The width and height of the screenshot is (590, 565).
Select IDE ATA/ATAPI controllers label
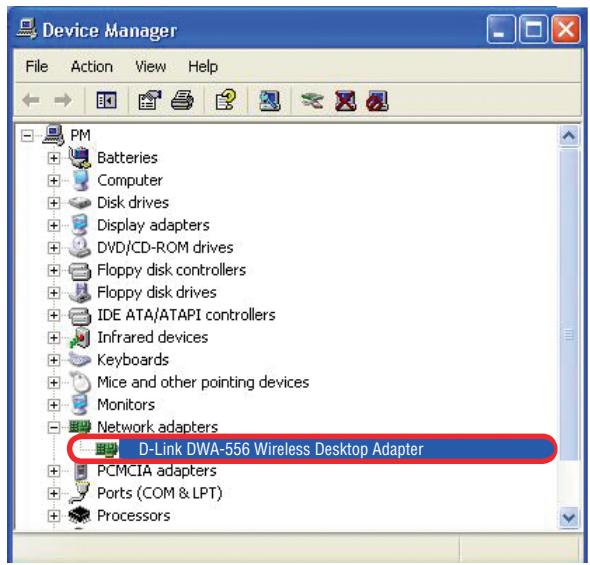click(x=186, y=315)
